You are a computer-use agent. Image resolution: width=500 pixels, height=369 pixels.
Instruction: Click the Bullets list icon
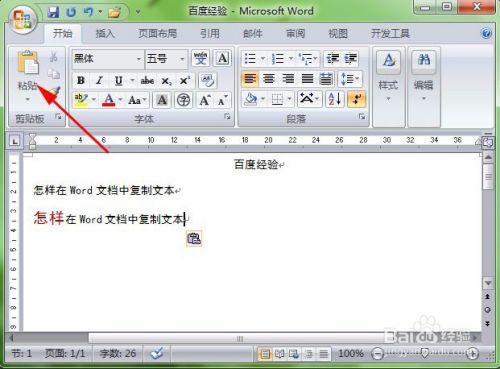click(x=250, y=59)
